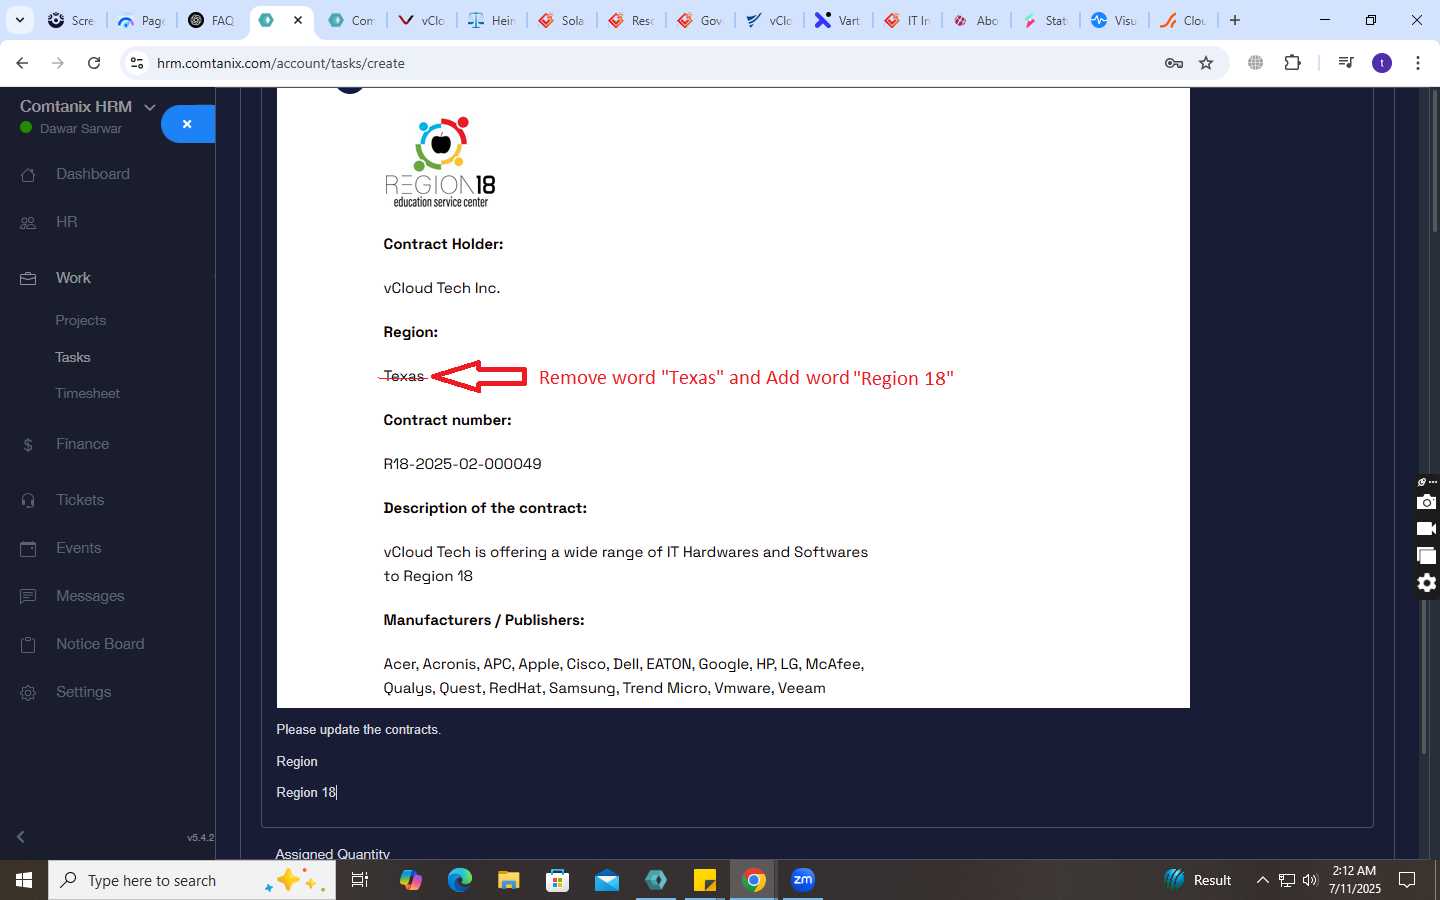Screen dimensions: 1440x900
Task: Click the HR people icon
Action: [28, 223]
